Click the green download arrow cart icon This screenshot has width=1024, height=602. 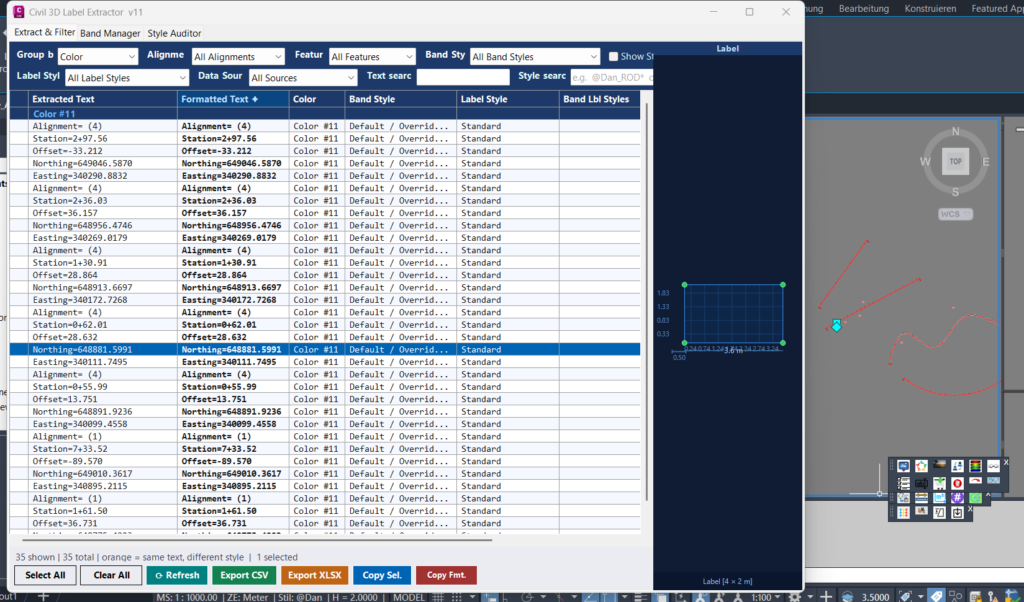[939, 483]
